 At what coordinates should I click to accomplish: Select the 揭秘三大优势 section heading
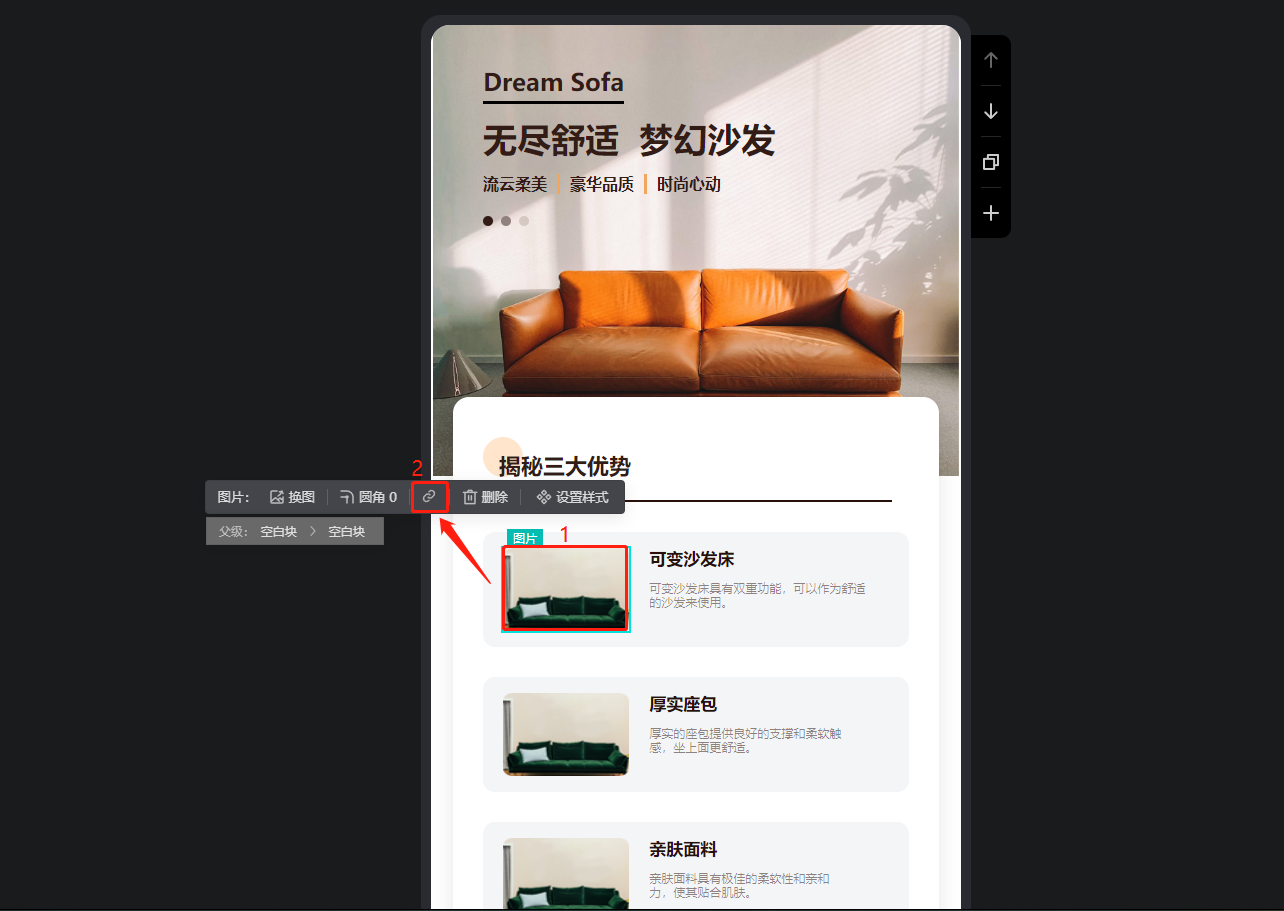tap(564, 466)
